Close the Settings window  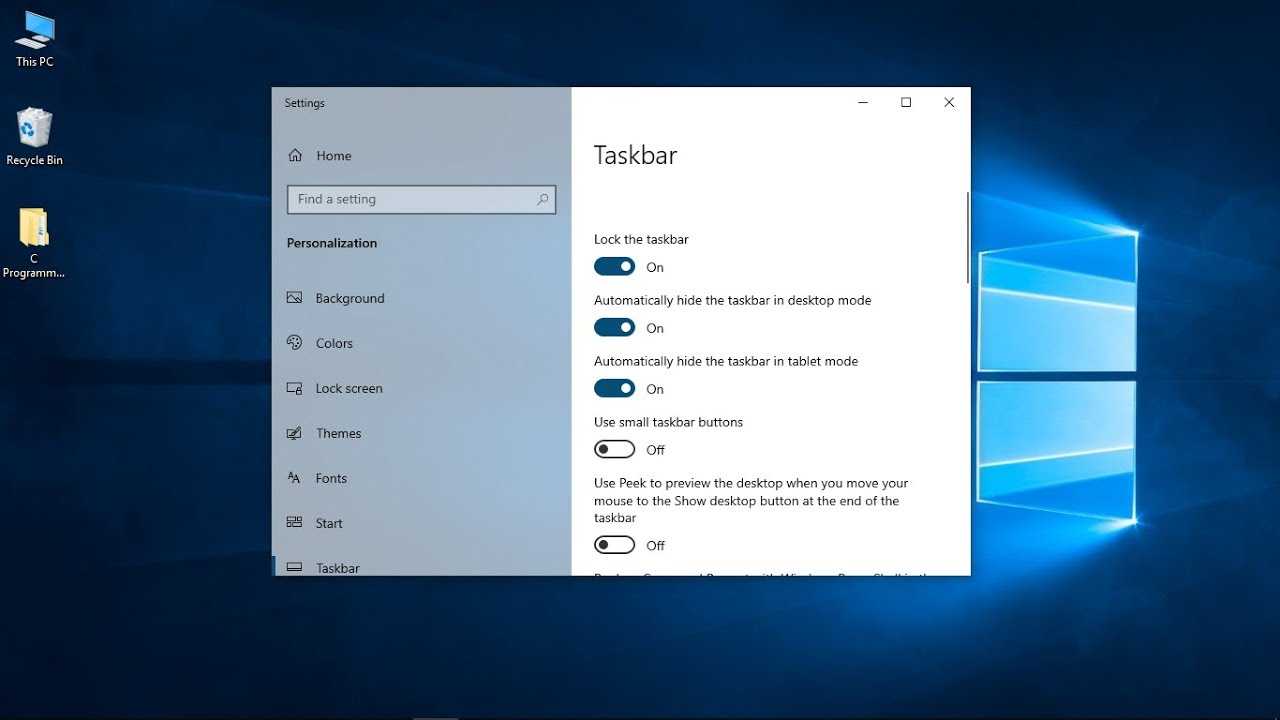tap(949, 102)
